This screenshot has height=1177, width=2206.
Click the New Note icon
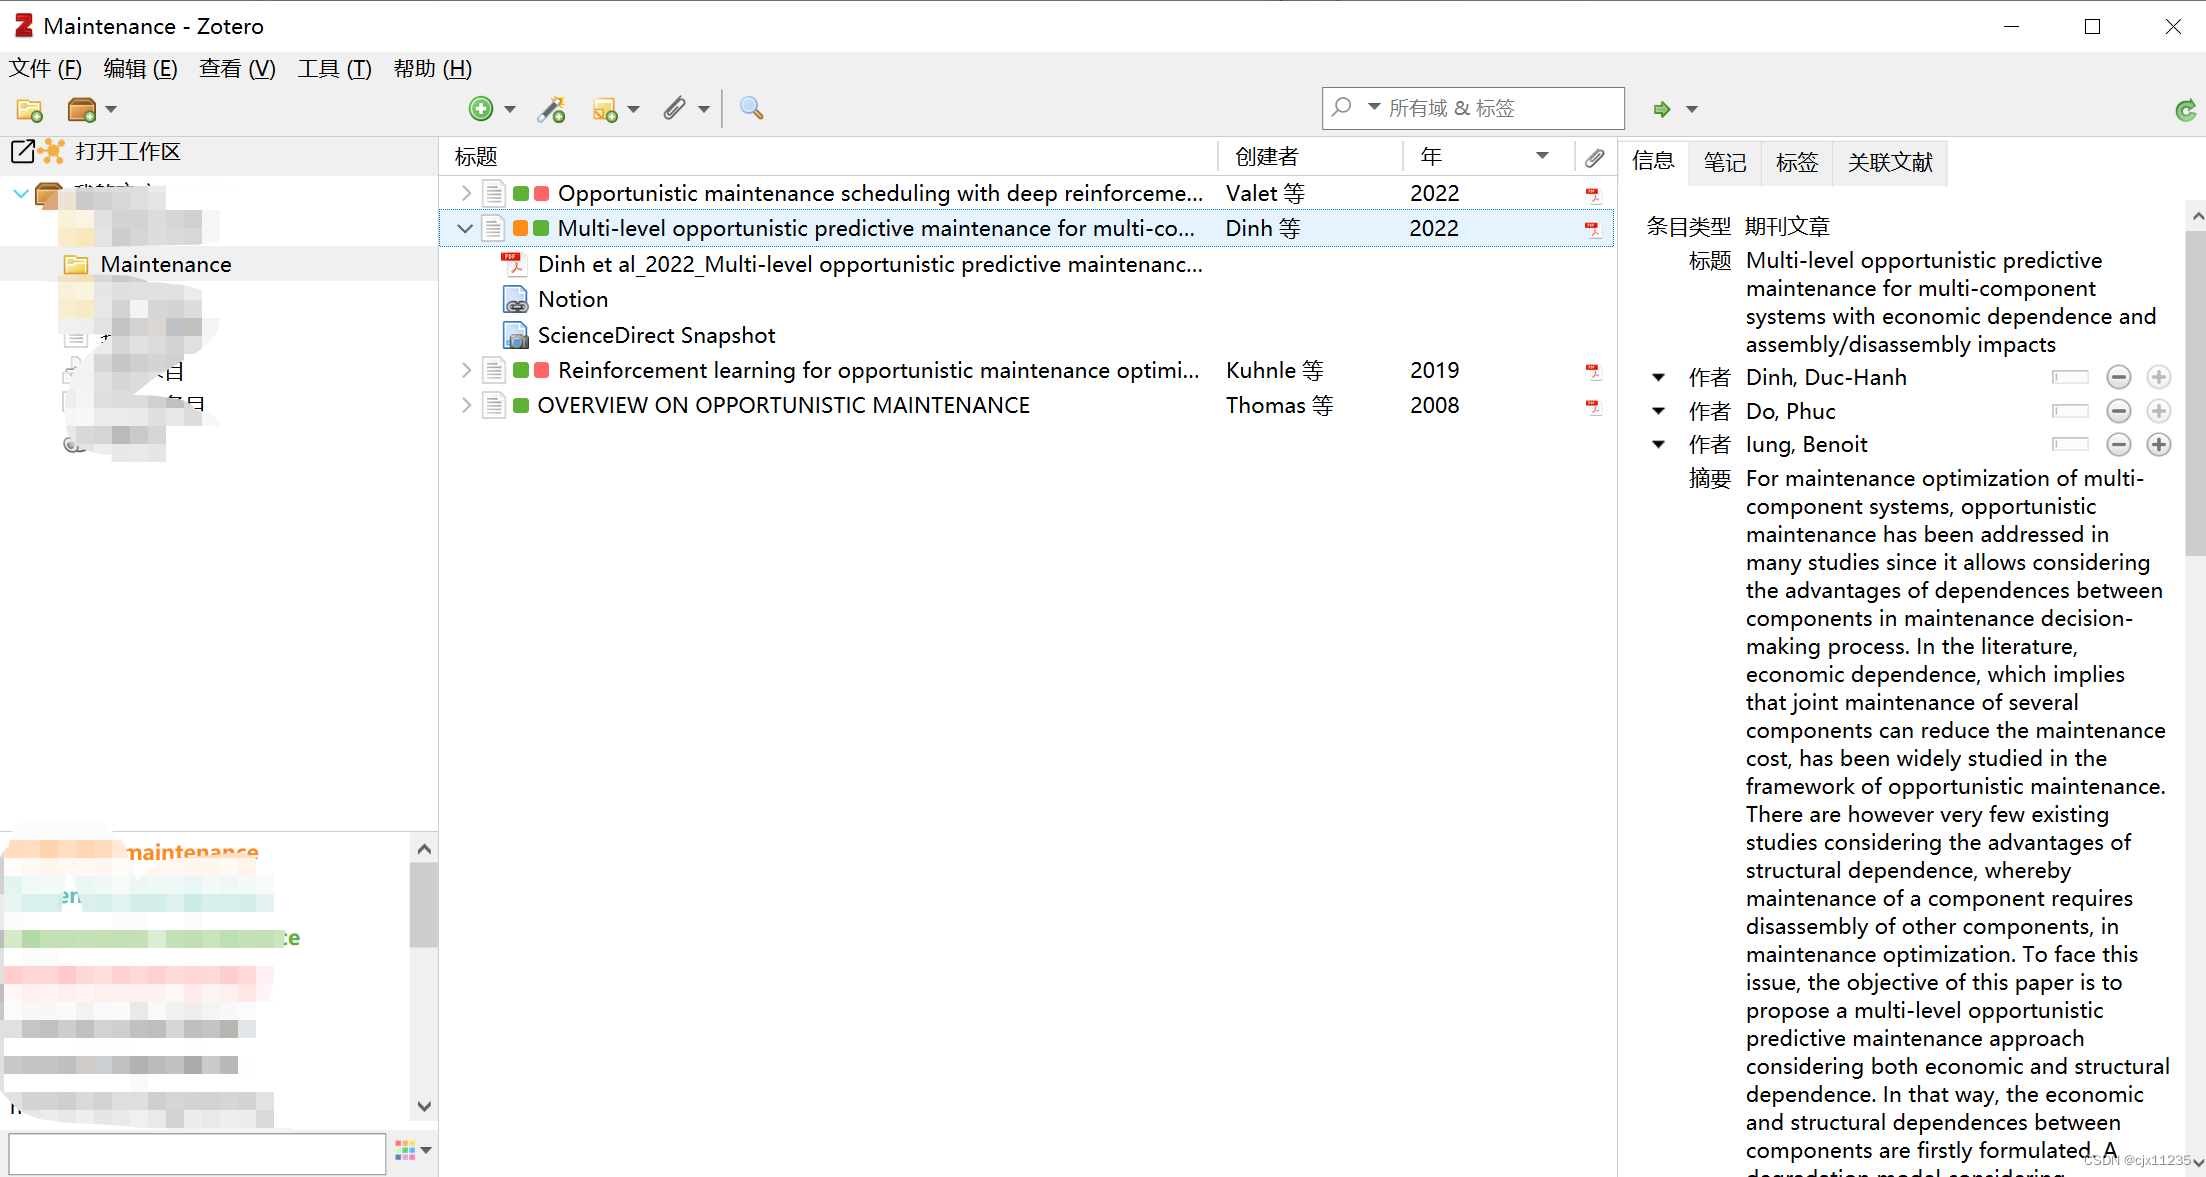605,109
